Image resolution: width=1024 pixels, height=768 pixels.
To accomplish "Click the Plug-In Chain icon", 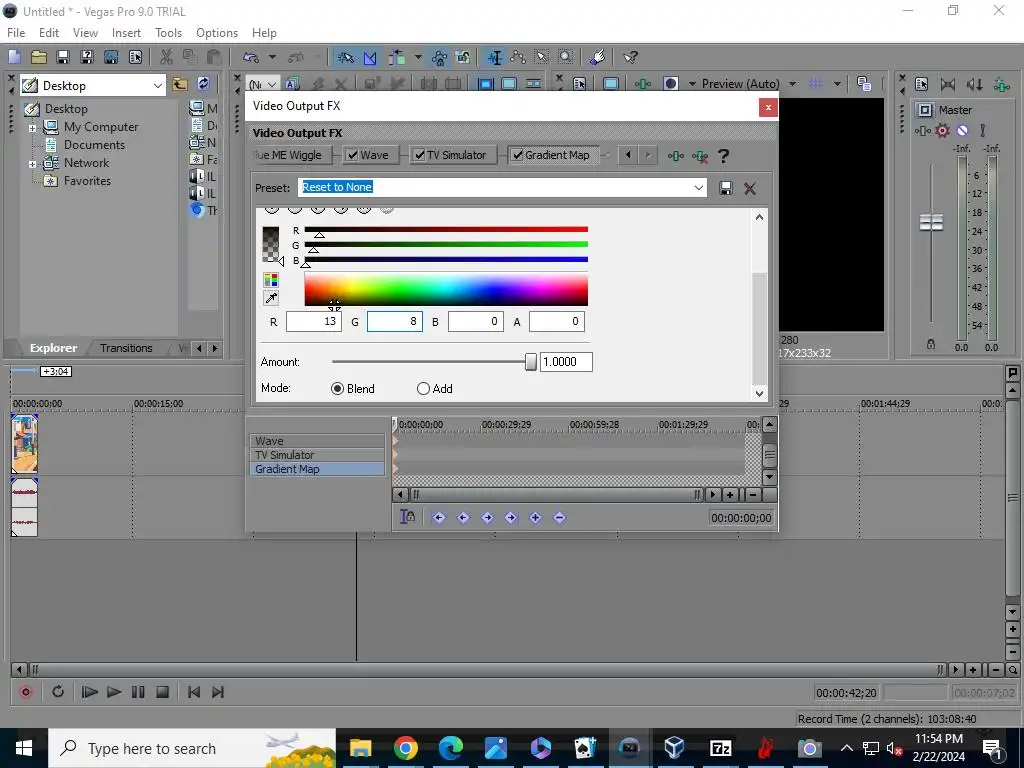I will point(676,156).
